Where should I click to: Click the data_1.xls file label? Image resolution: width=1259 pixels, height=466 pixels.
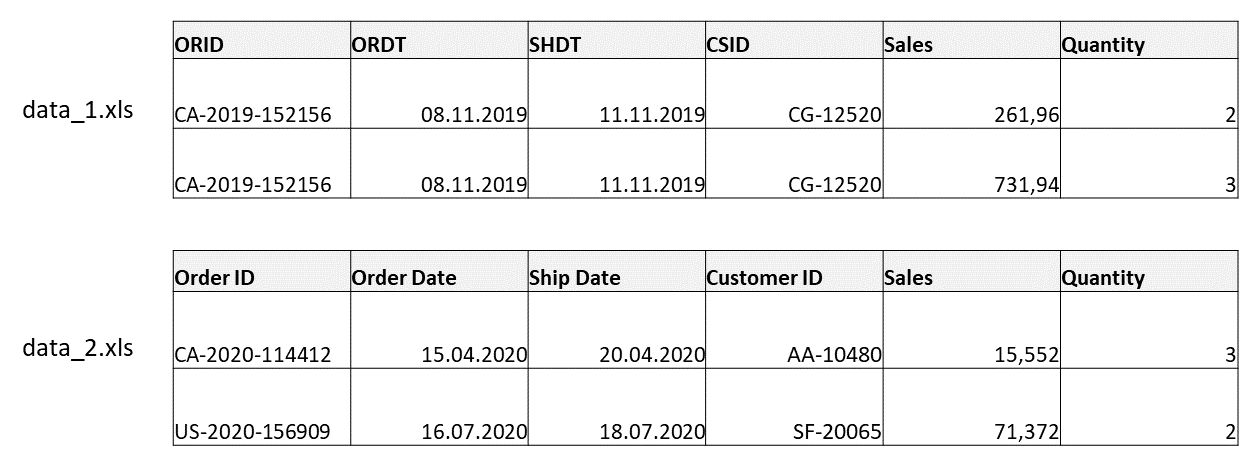coord(78,111)
